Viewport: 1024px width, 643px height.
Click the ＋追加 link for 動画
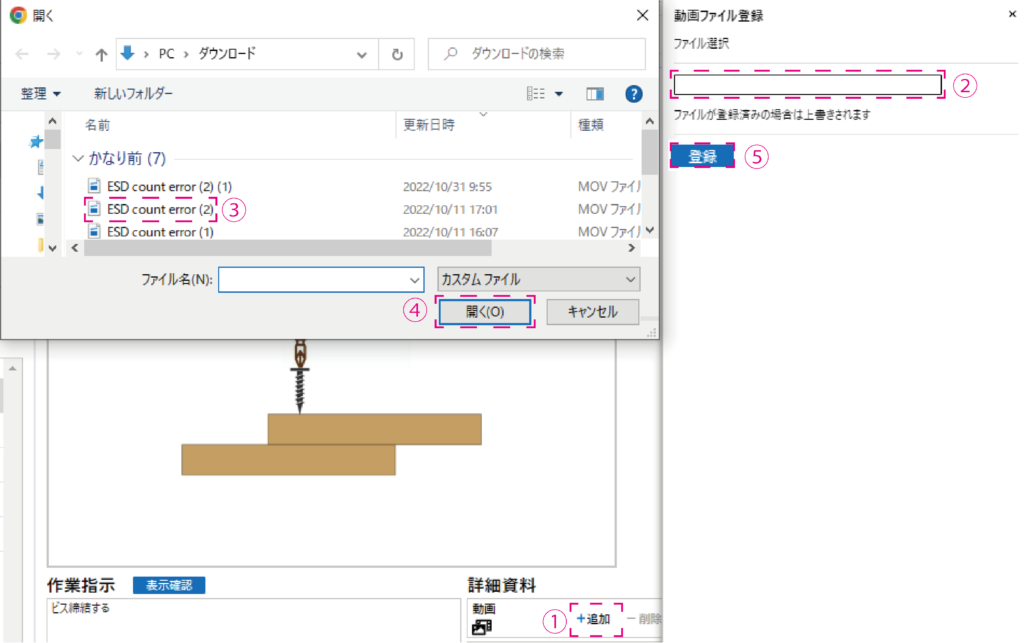coord(594,619)
